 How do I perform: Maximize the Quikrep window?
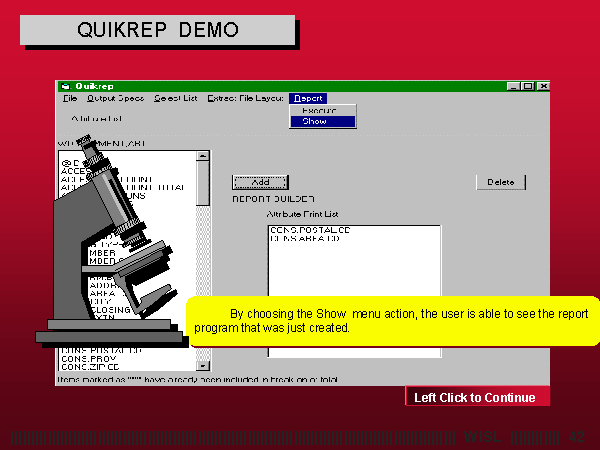point(527,86)
